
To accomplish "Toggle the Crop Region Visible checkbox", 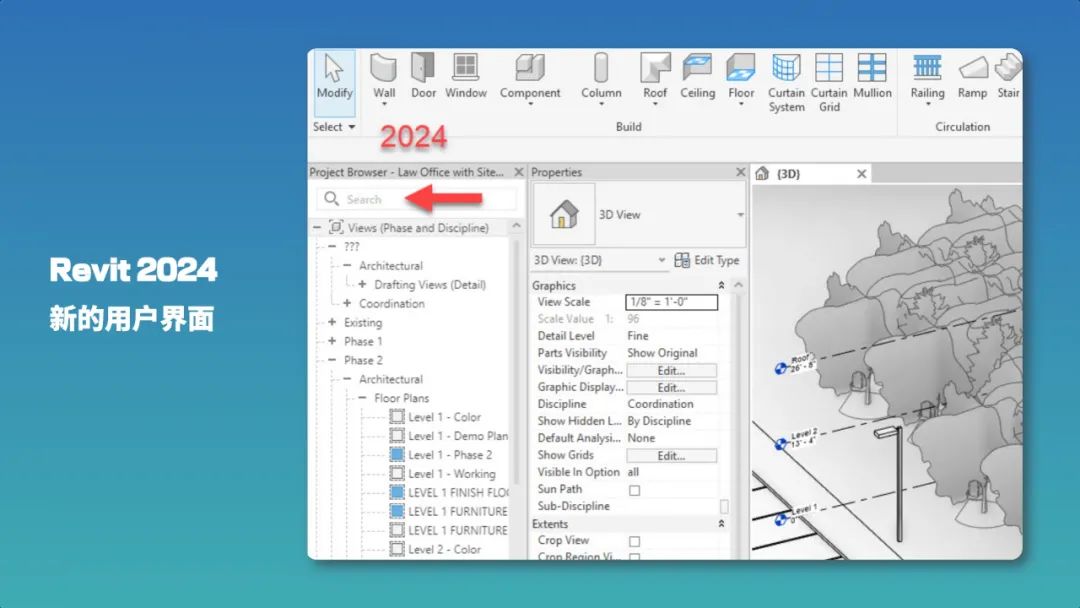I will tap(635, 556).
